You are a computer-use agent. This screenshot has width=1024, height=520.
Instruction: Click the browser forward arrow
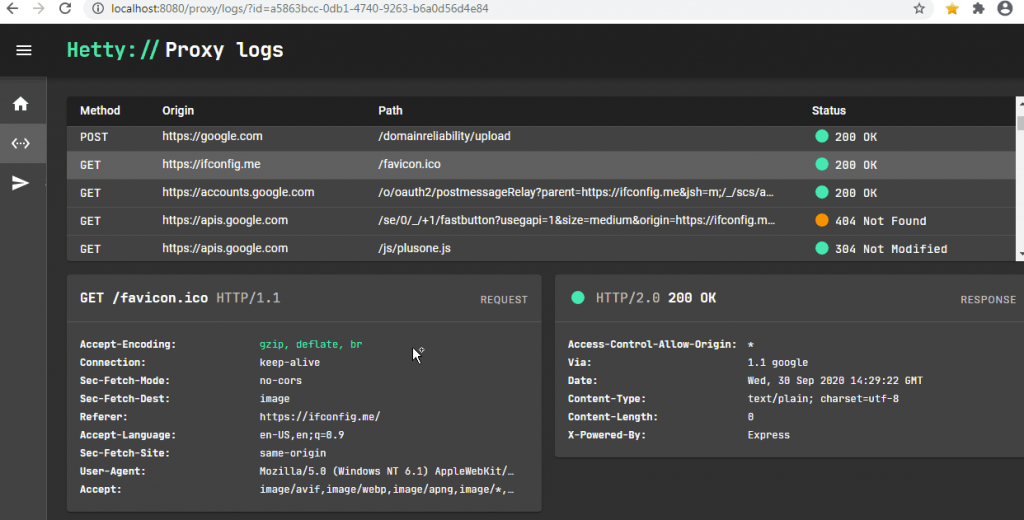(x=39, y=8)
